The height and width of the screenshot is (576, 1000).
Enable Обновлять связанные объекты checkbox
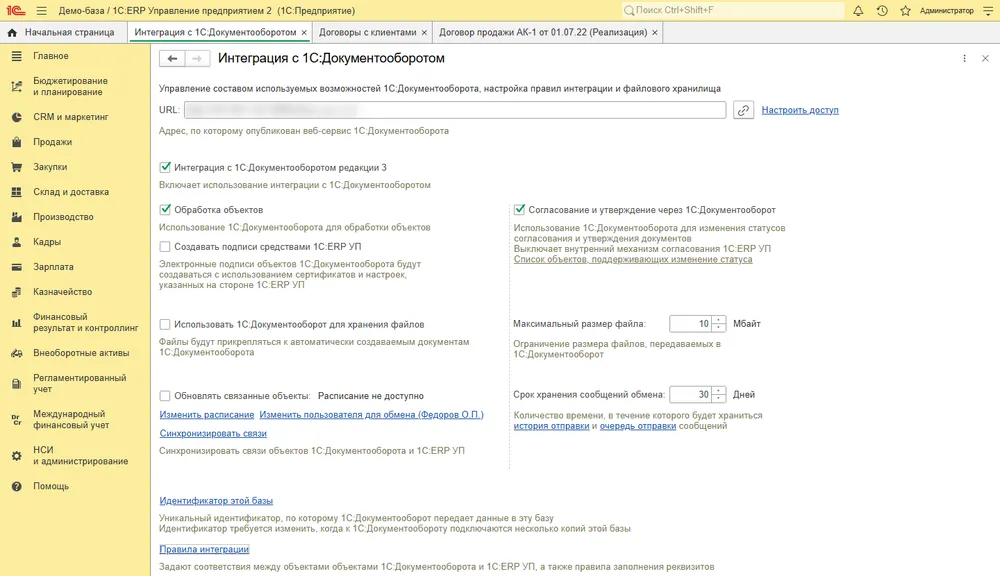click(165, 395)
